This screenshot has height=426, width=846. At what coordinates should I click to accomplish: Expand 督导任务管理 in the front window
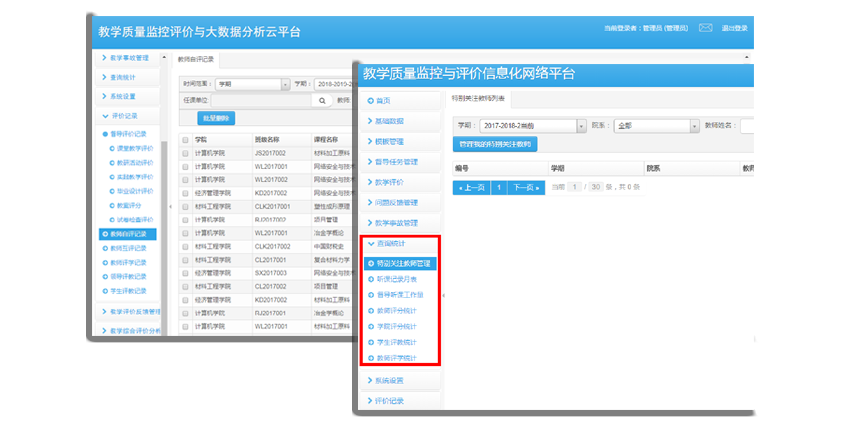pyautogui.click(x=400, y=162)
